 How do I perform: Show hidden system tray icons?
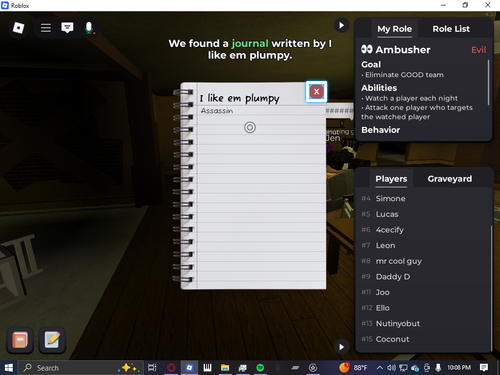380,368
